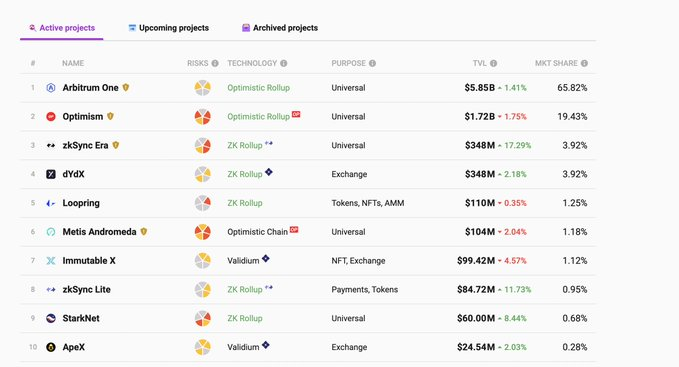Click the risk pie chart for Immutable X
This screenshot has height=367, width=679.
click(202, 261)
